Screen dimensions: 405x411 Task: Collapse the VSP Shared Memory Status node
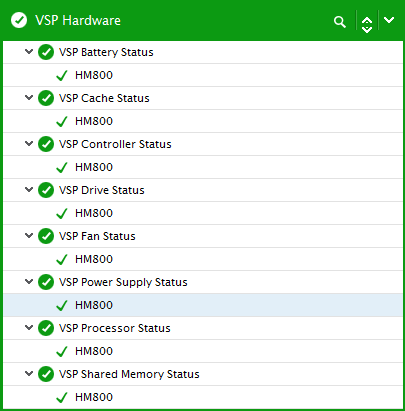click(29, 374)
